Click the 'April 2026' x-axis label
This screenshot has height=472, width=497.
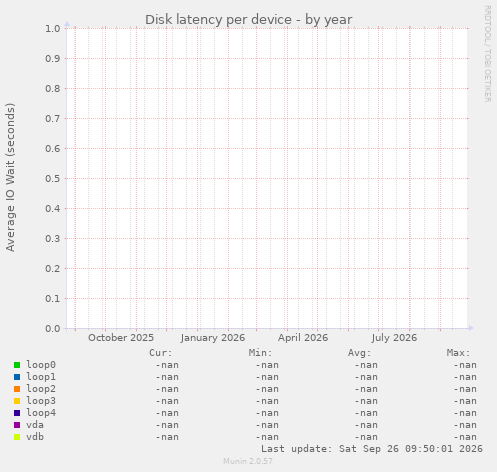coord(303,338)
